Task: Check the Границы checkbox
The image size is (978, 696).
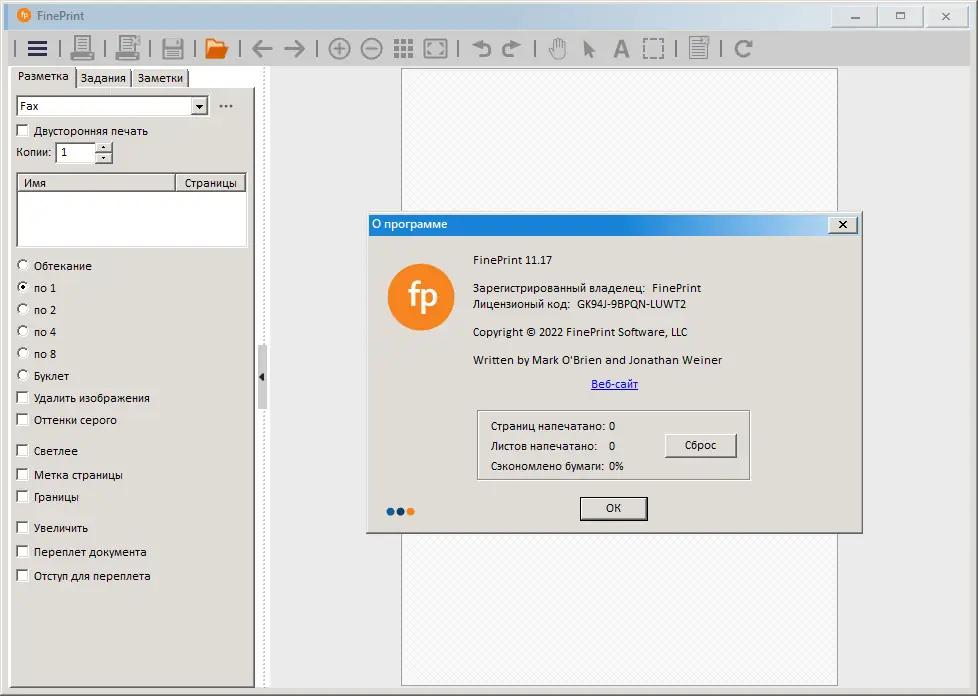Action: coord(22,496)
